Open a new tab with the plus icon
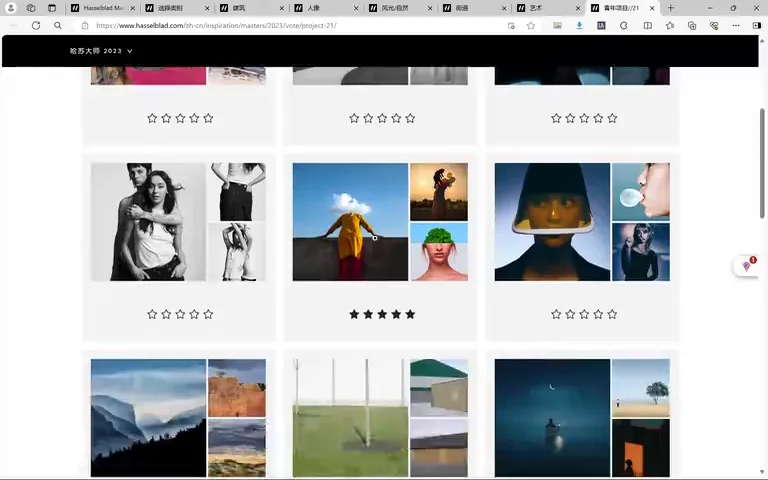The image size is (768, 480). (x=671, y=8)
